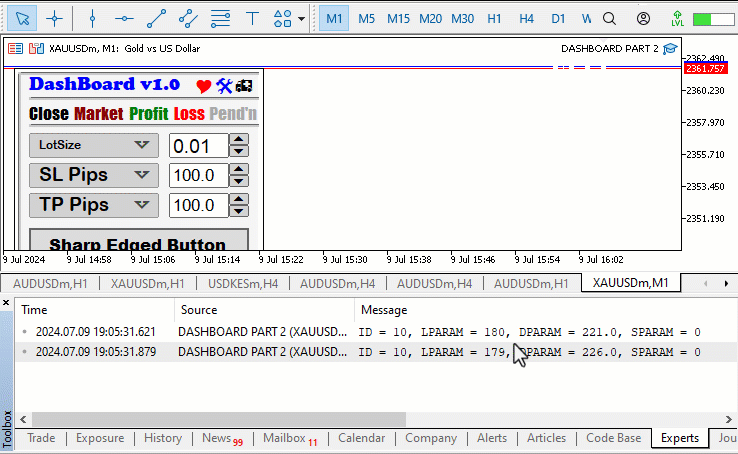The width and height of the screenshot is (738, 454).
Task: Select the text label tool
Action: coord(253,18)
